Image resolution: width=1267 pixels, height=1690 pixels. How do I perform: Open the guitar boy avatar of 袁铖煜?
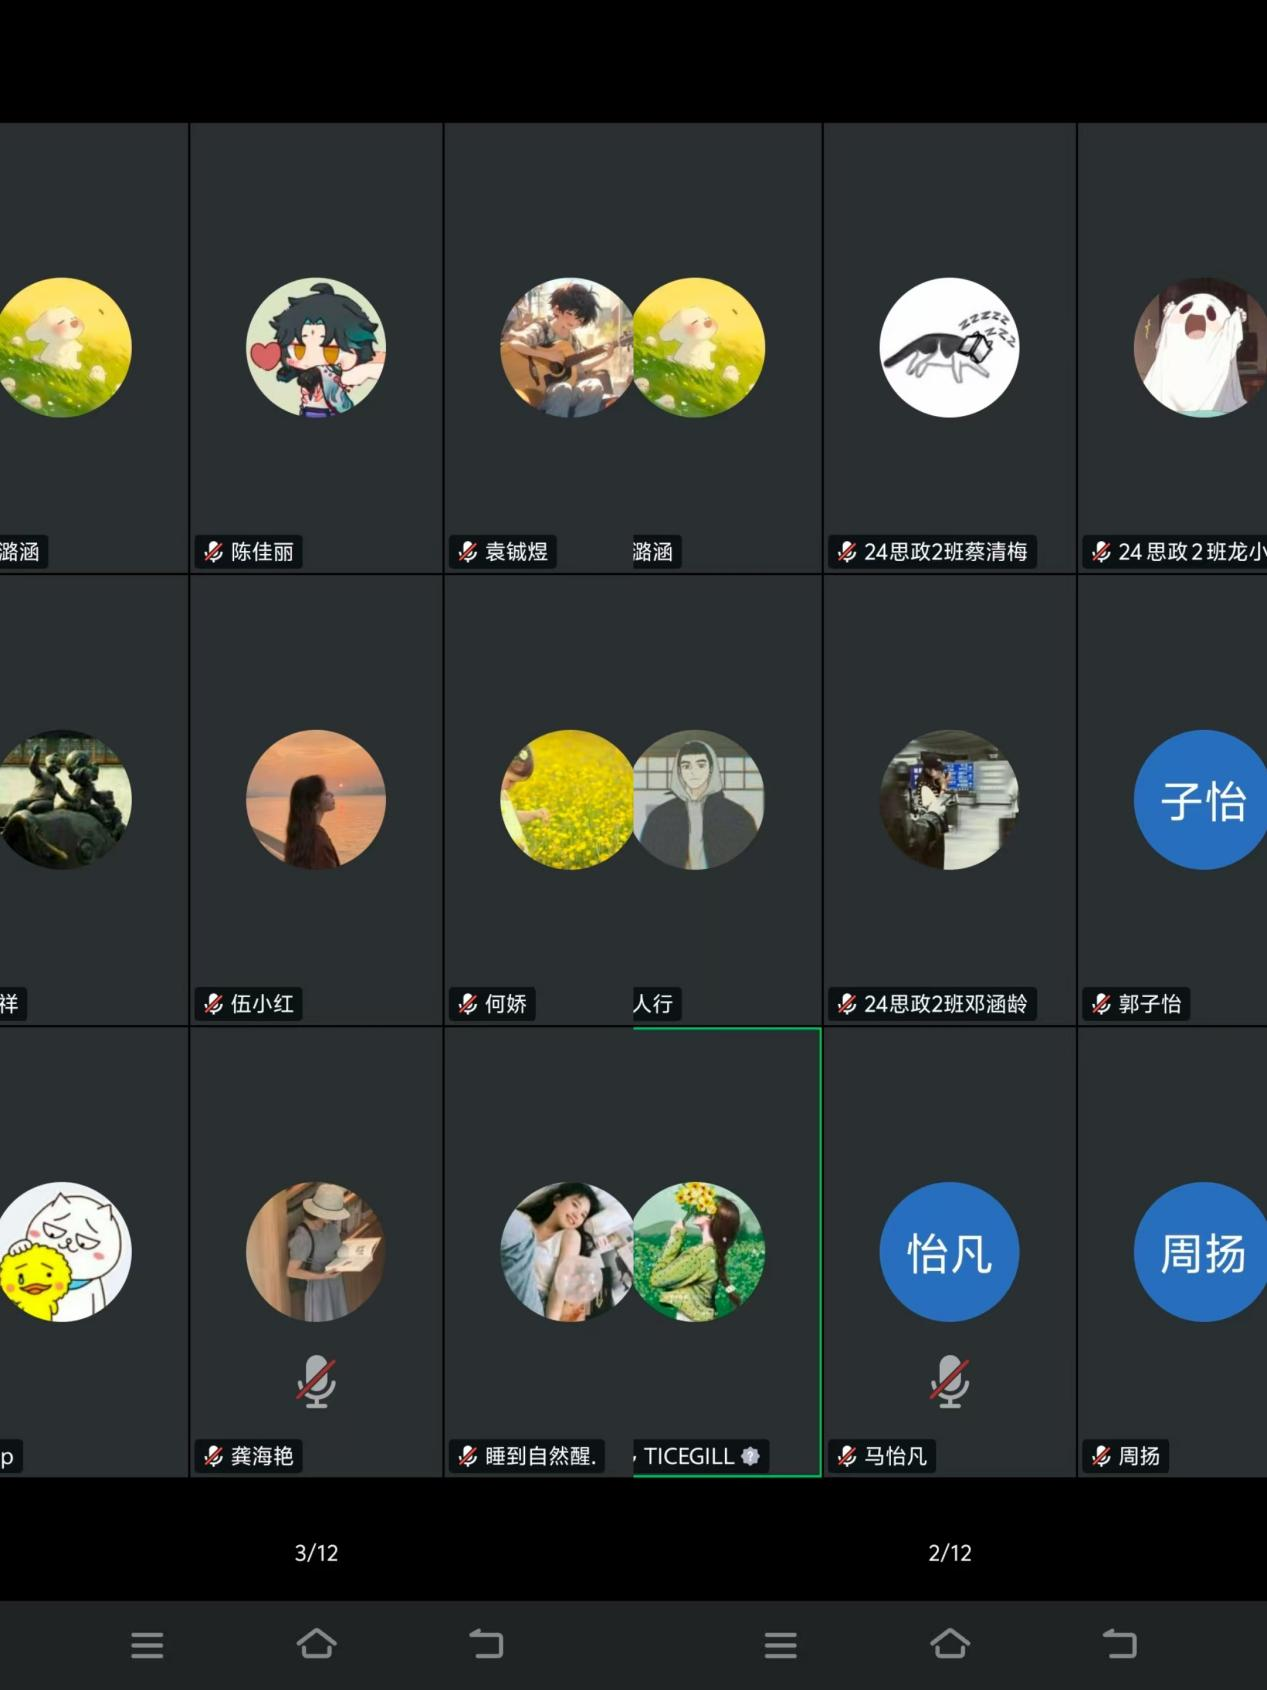(566, 347)
